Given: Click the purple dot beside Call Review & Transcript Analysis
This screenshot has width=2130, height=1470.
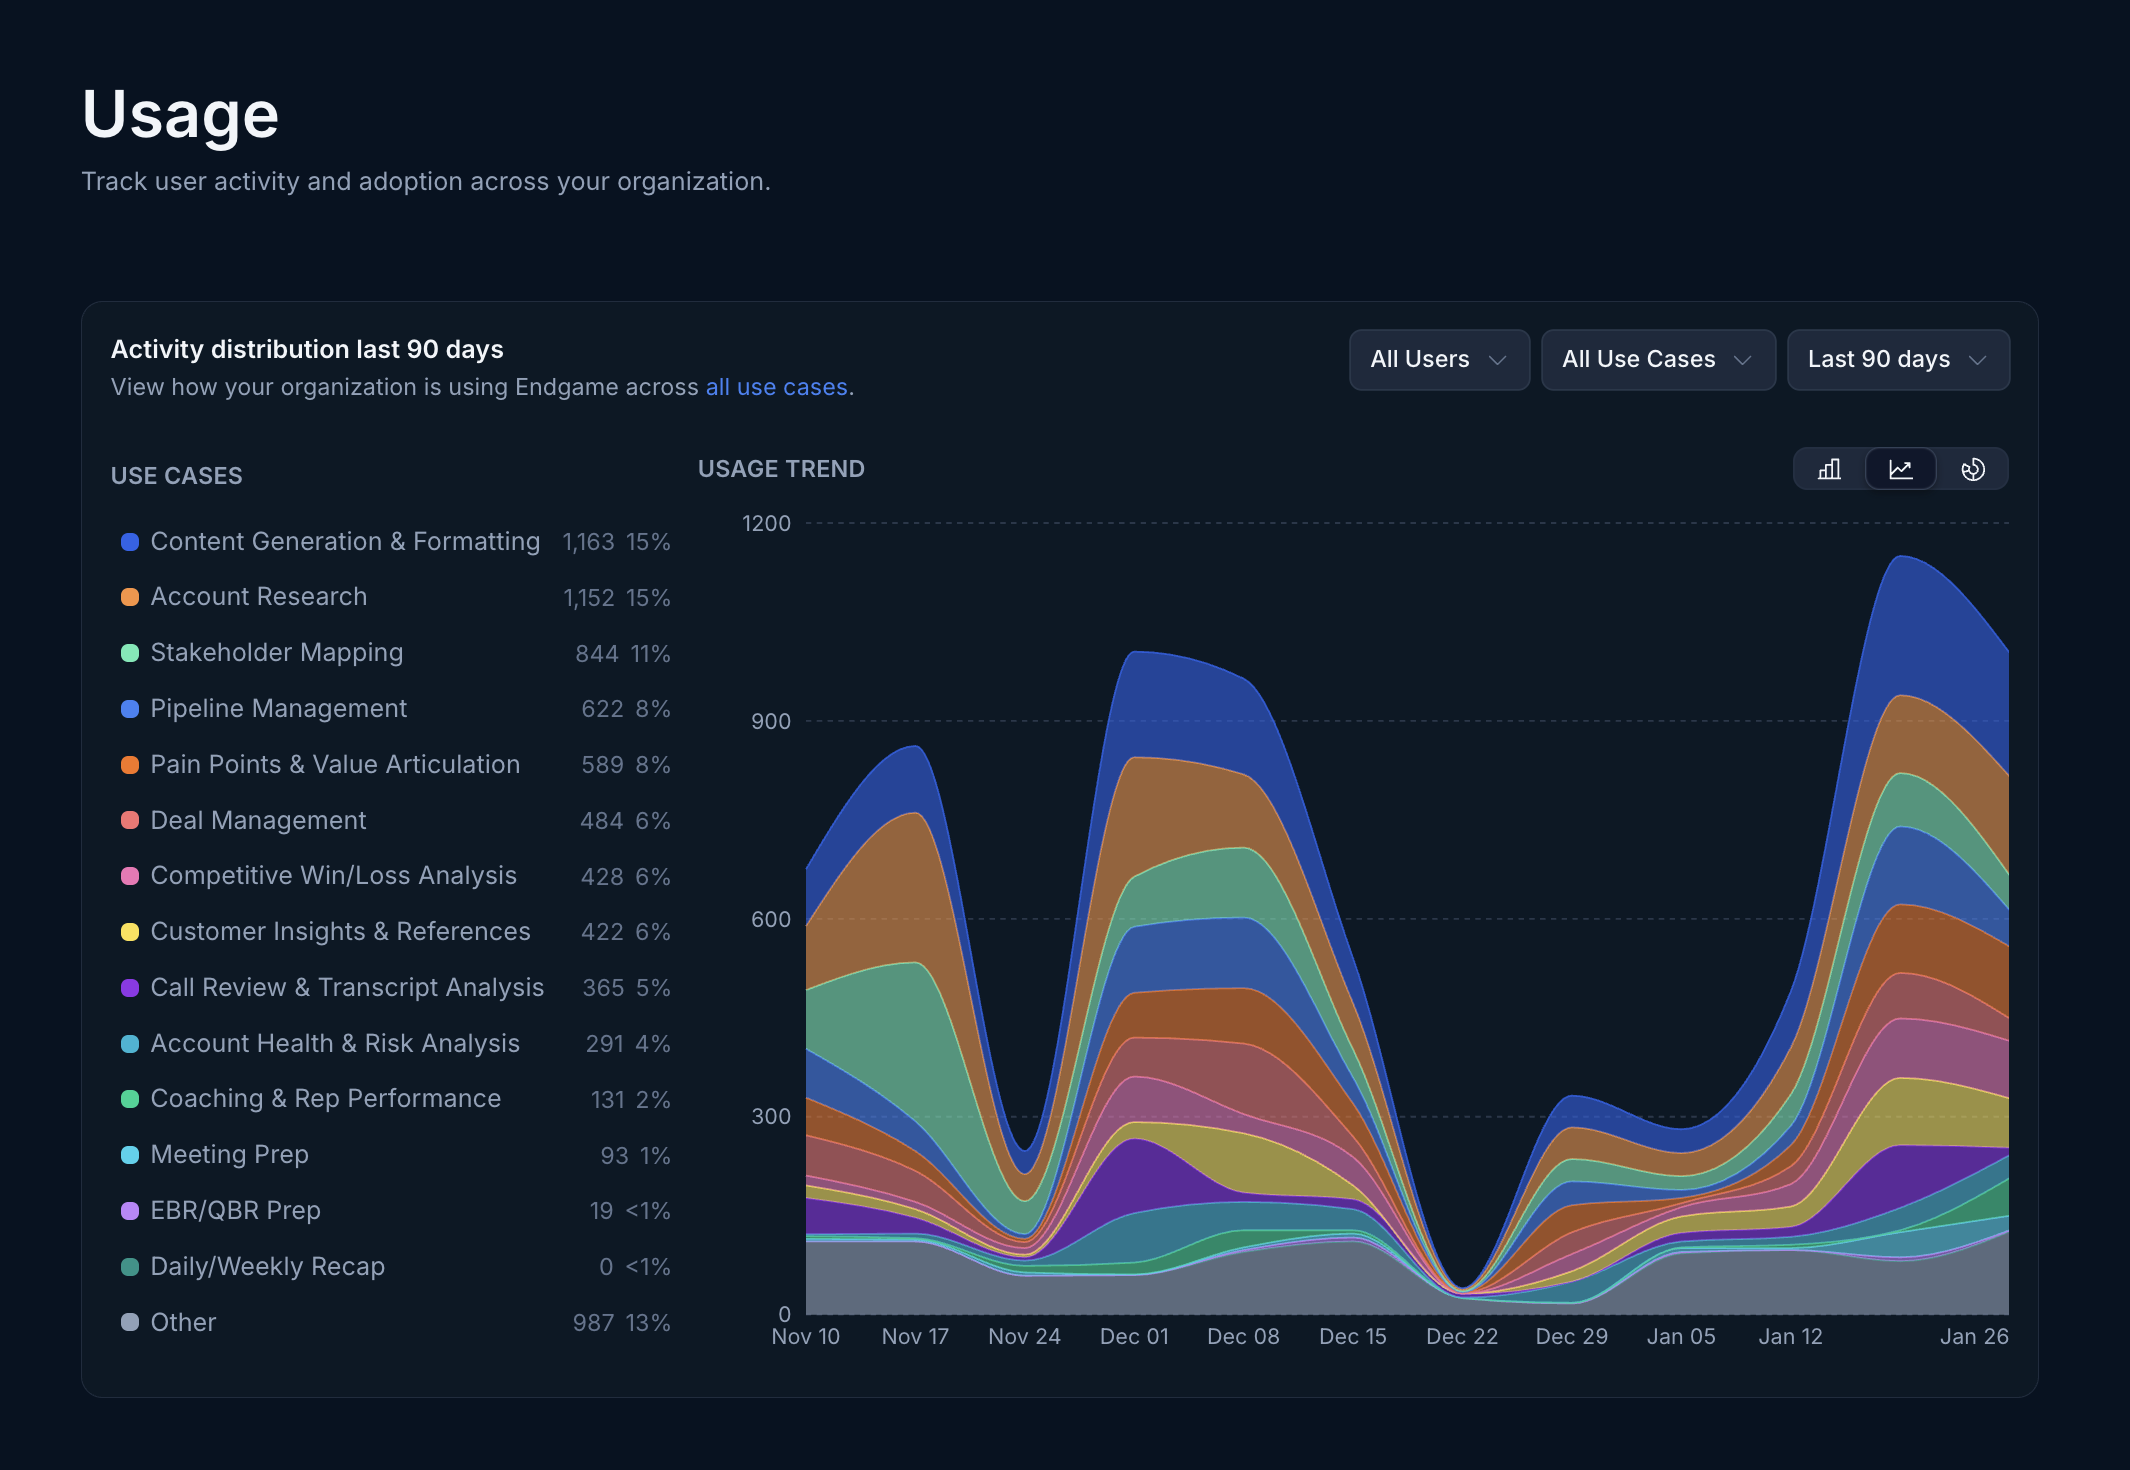Looking at the screenshot, I should (x=129, y=988).
